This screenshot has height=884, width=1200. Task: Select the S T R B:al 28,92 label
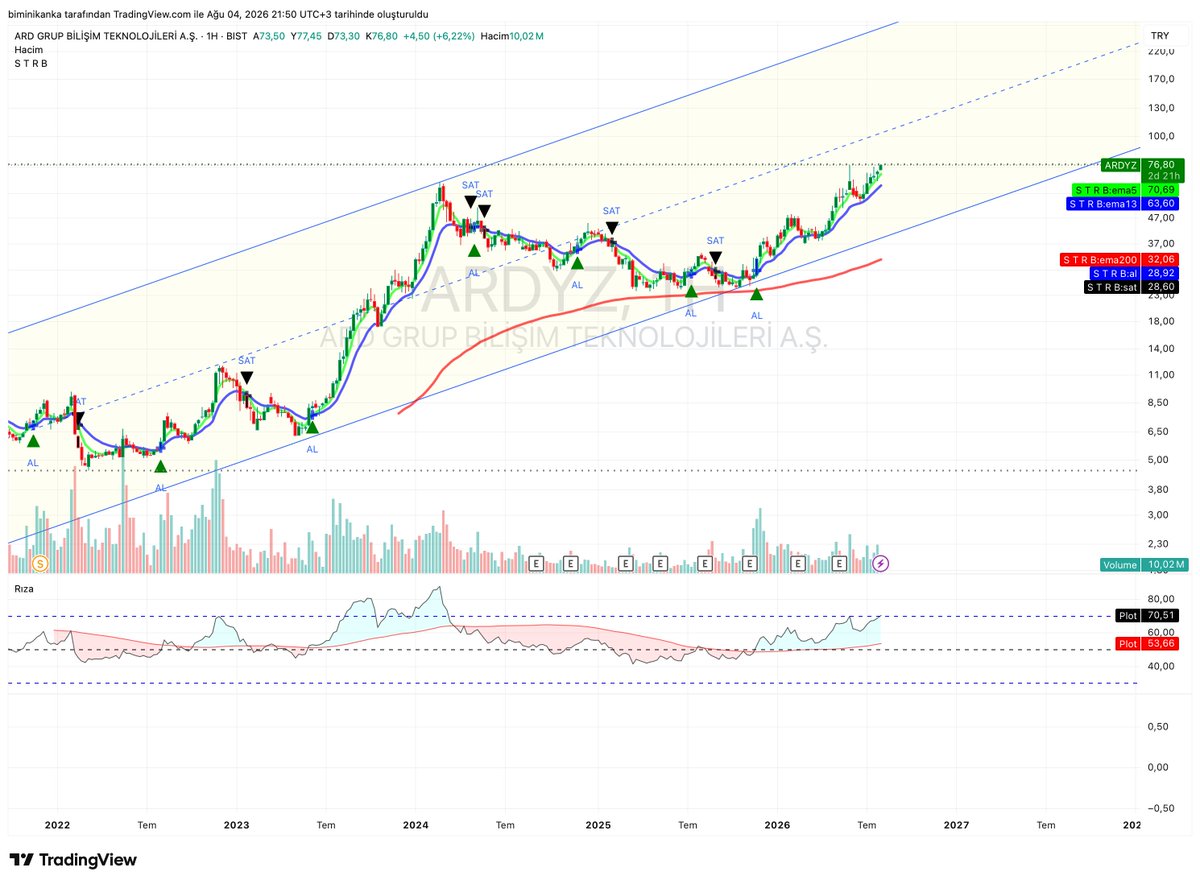1136,273
